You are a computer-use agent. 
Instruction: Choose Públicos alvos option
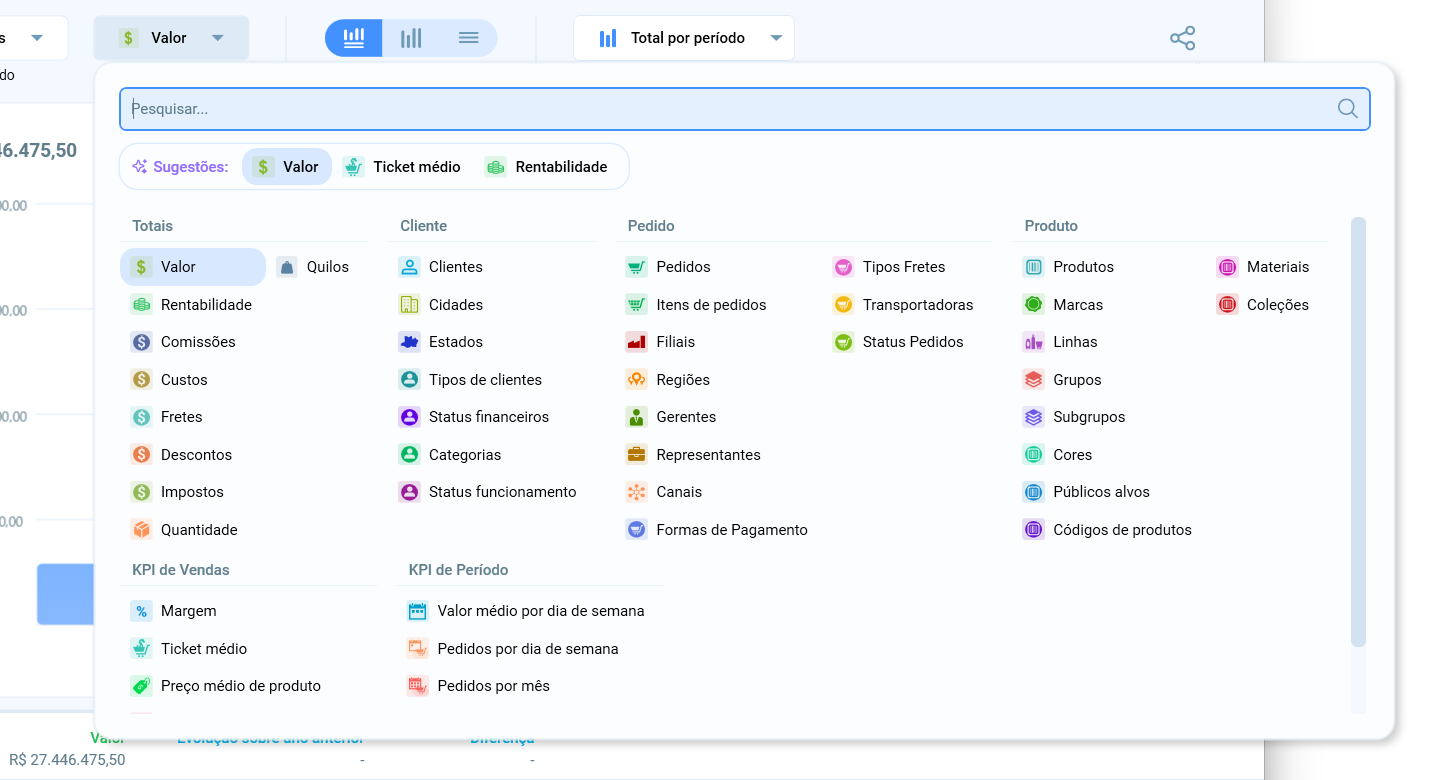coord(1086,492)
